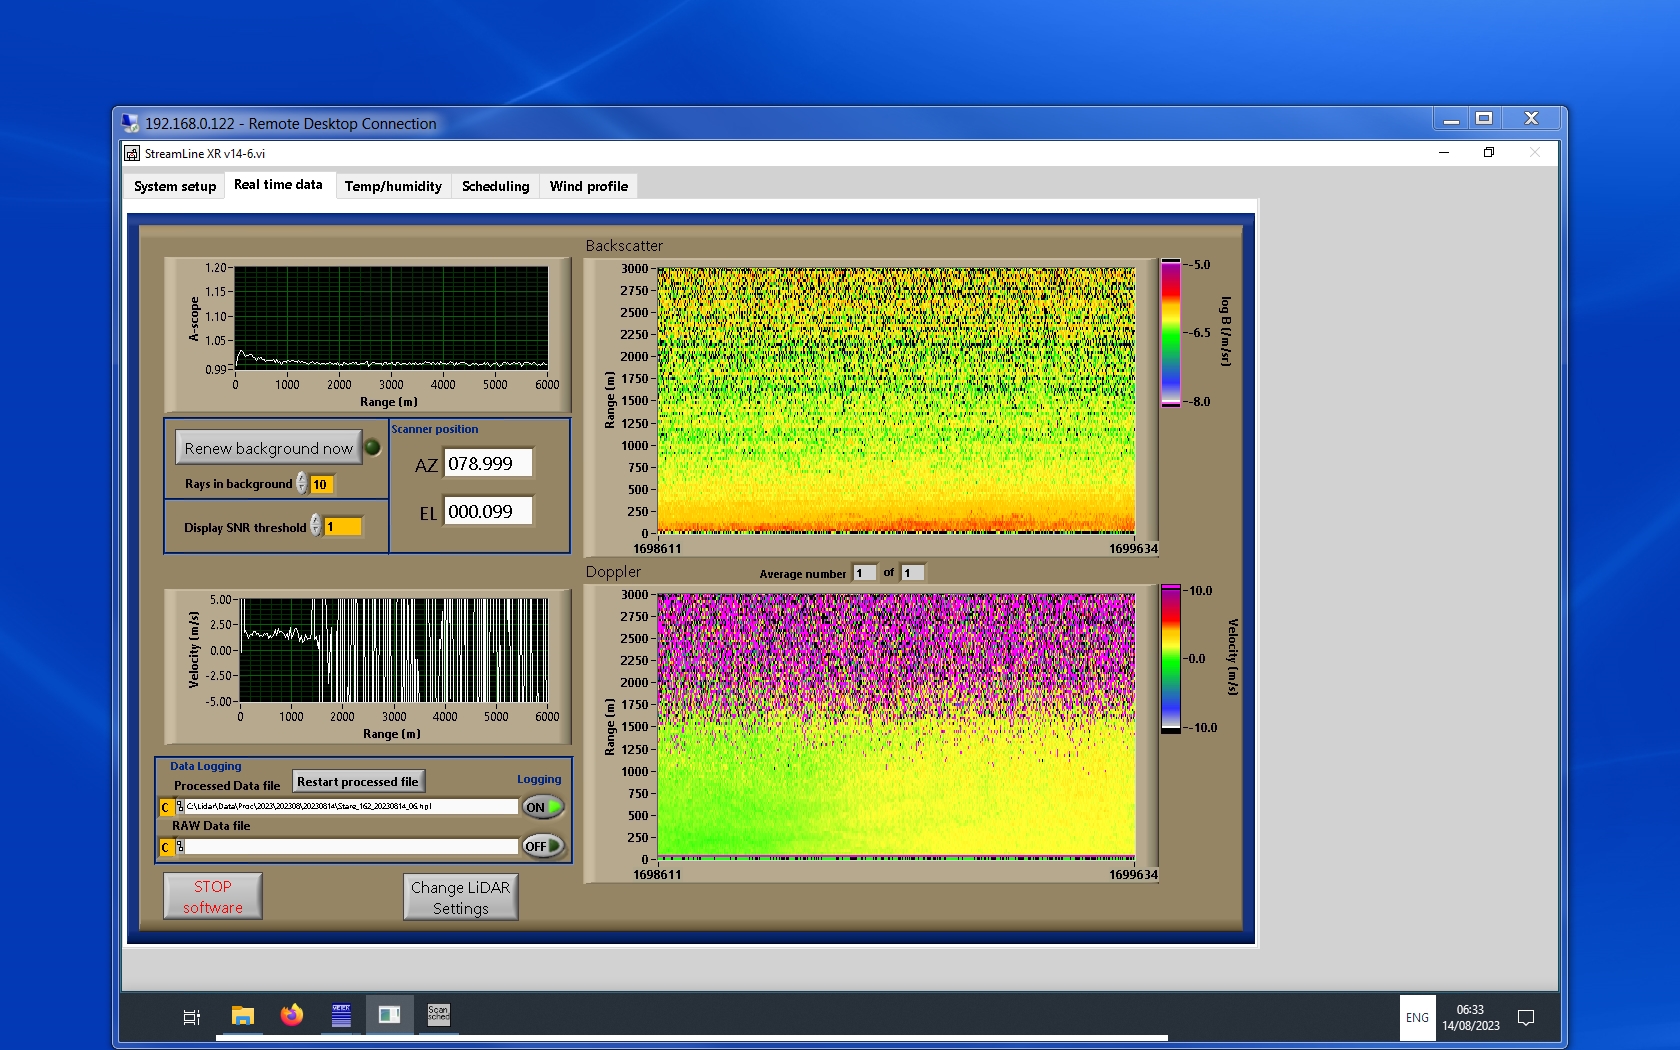1680x1050 pixels.
Task: Click the Backscatter color scale bar
Action: (1170, 333)
